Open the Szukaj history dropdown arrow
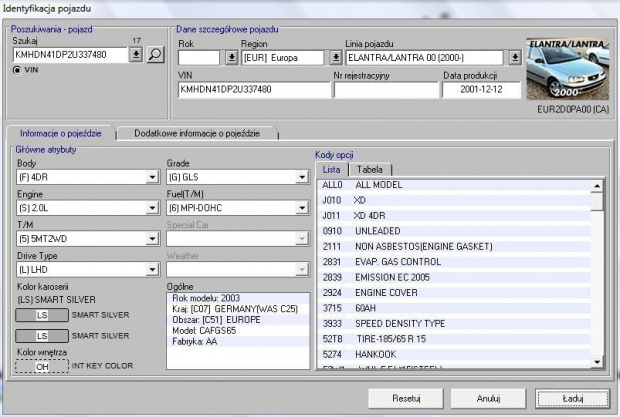The width and height of the screenshot is (620, 417). click(136, 55)
